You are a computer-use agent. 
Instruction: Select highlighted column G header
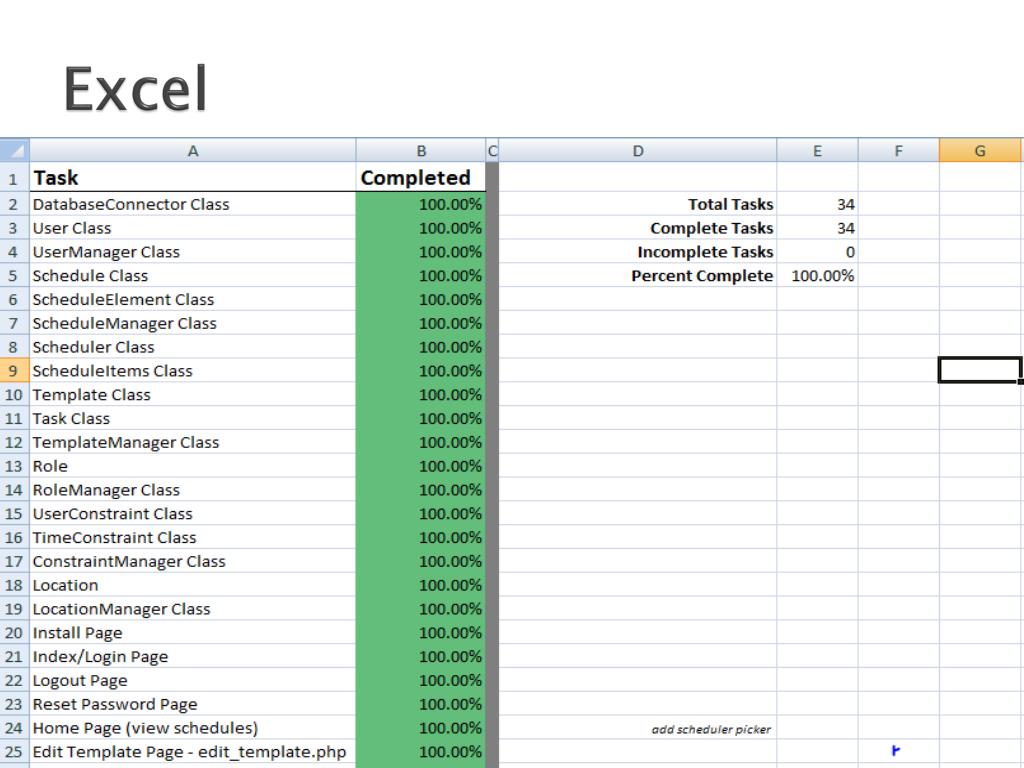(980, 151)
